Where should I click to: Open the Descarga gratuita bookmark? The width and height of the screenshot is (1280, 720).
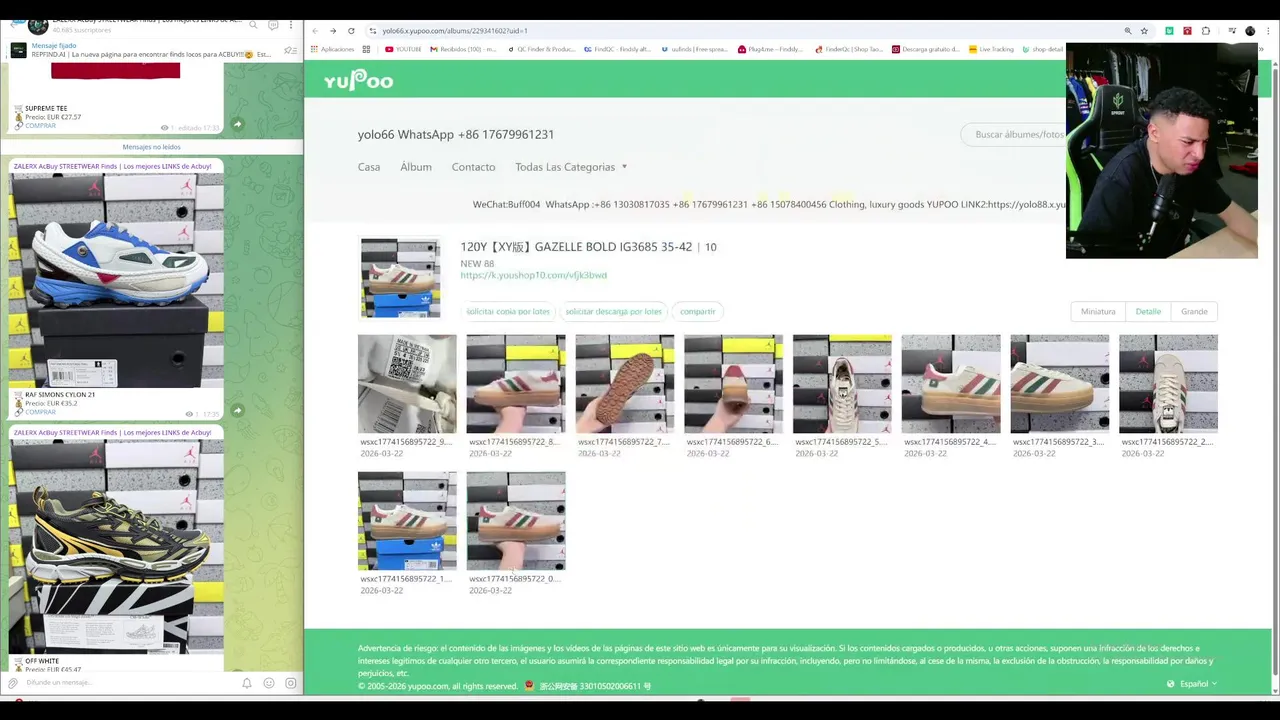pos(925,49)
